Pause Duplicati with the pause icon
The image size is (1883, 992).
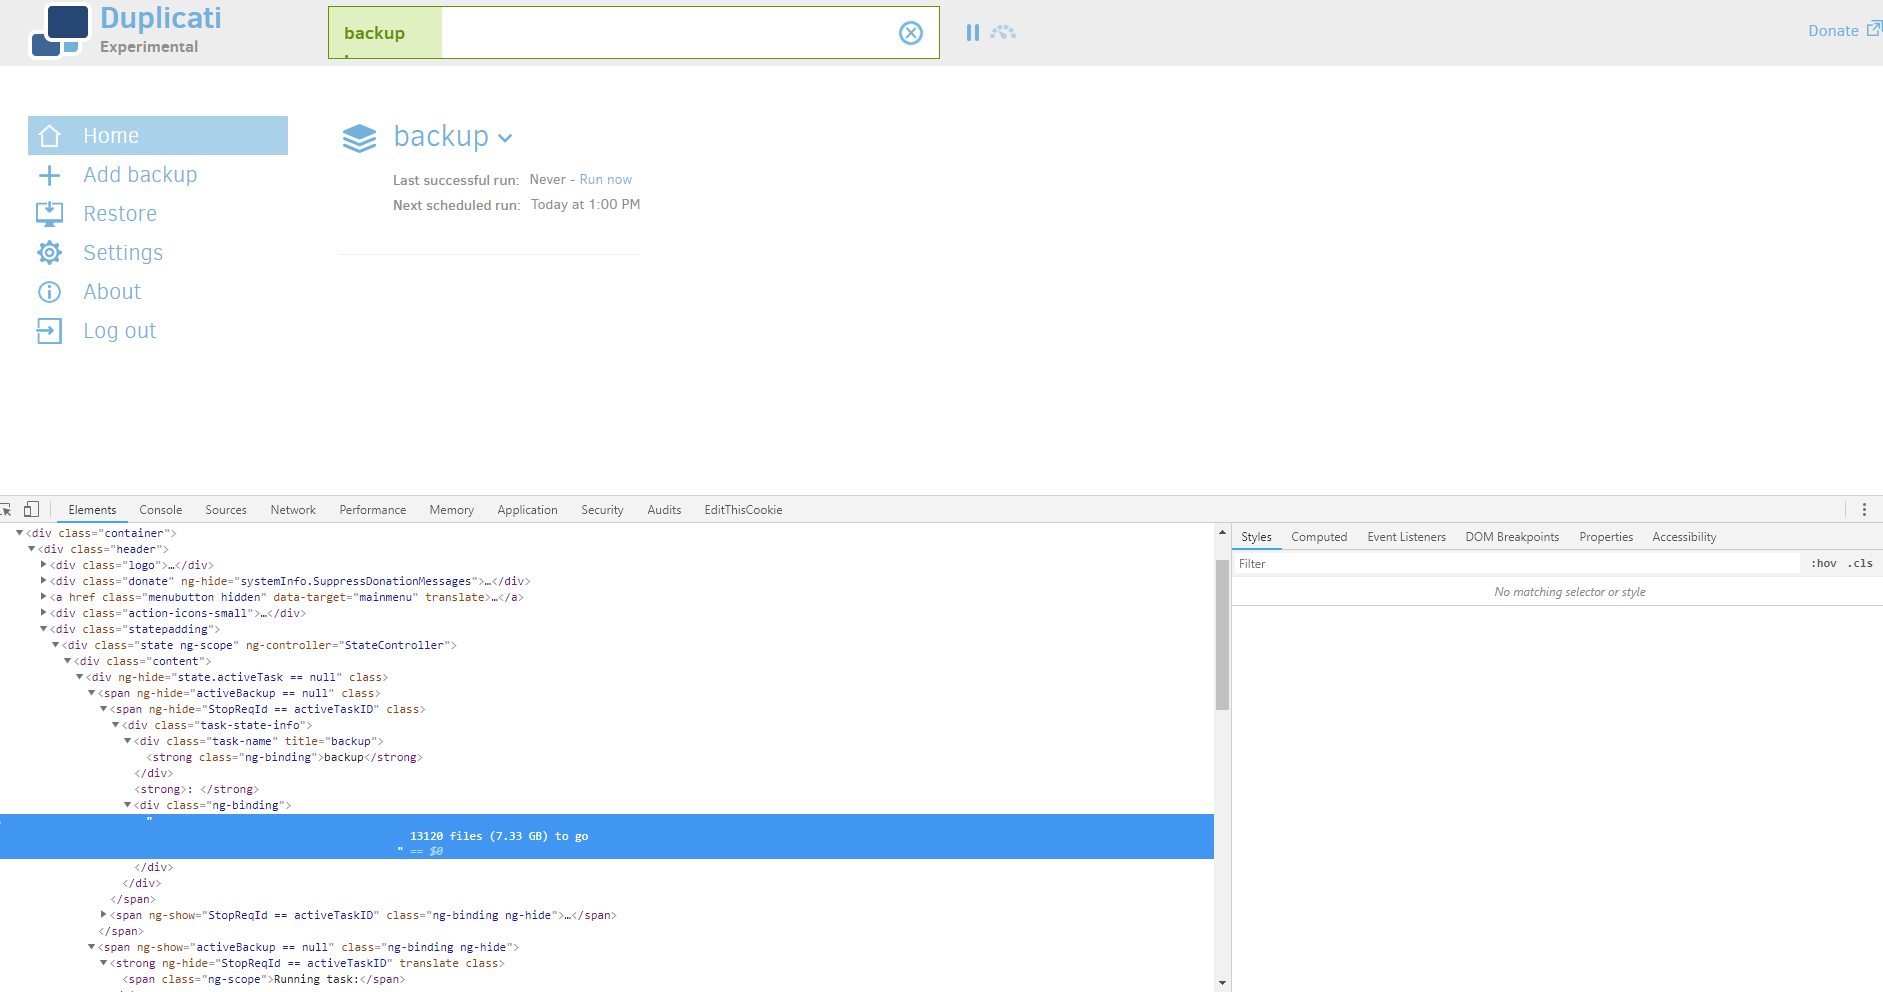coord(971,32)
